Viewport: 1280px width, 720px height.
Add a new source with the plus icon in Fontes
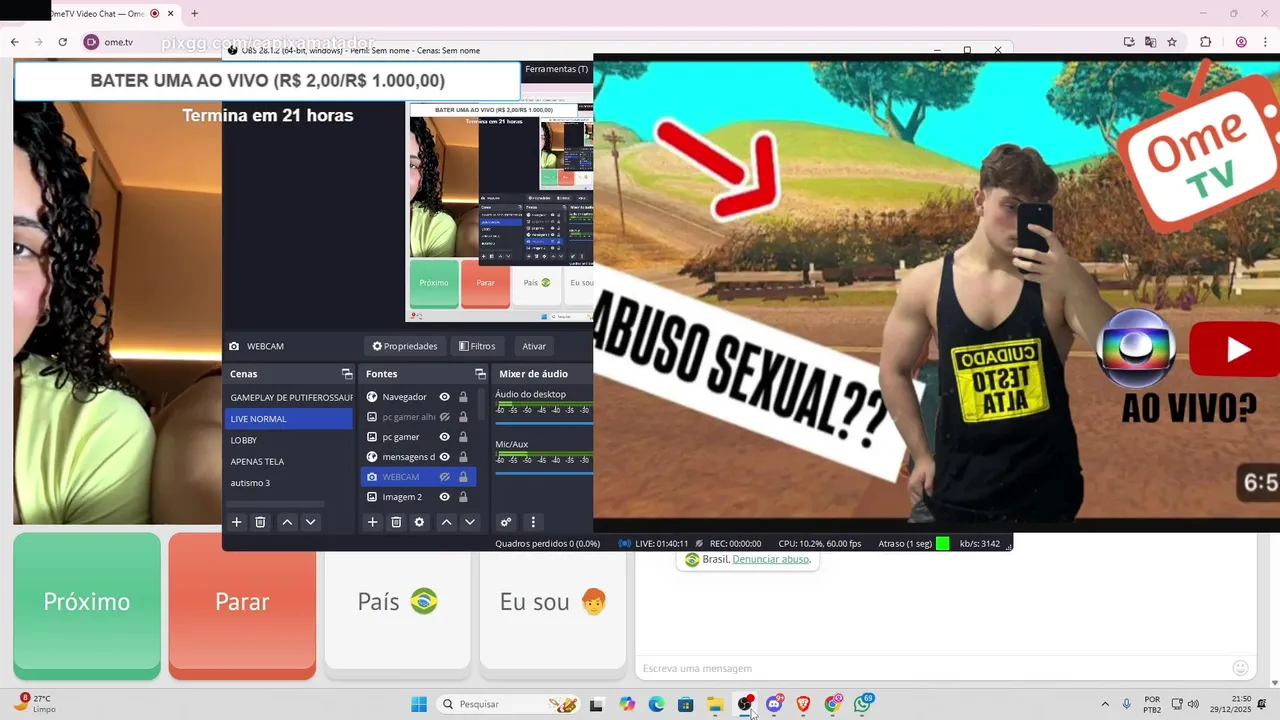[373, 522]
